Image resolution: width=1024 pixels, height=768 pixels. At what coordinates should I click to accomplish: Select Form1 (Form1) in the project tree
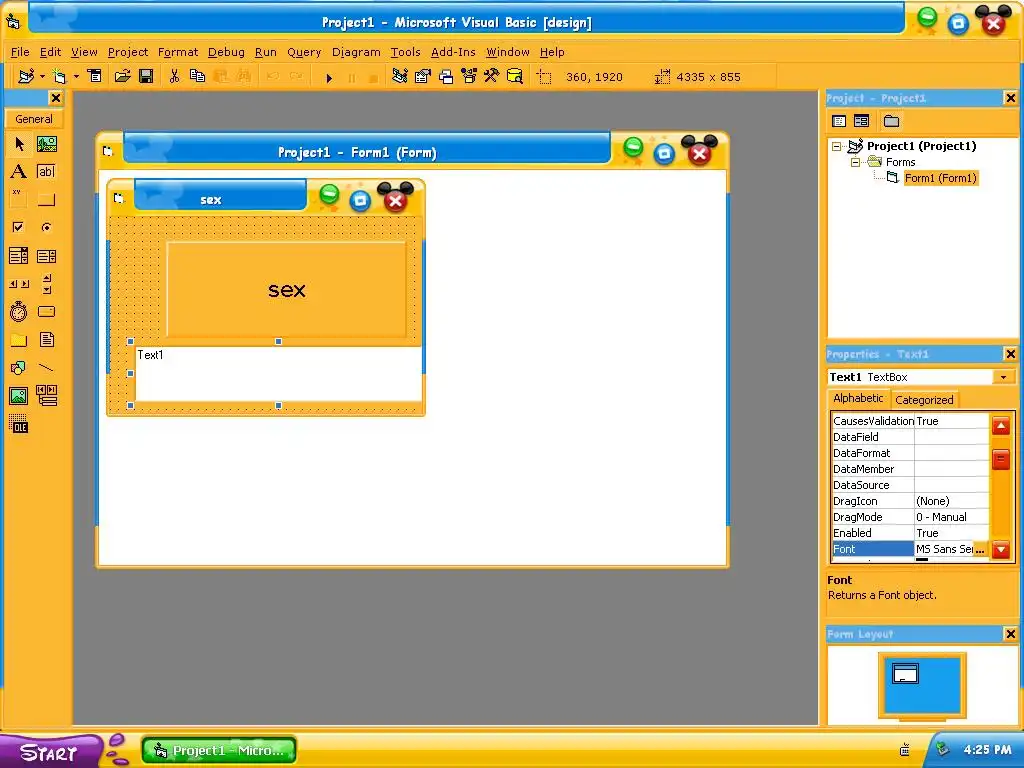point(940,178)
